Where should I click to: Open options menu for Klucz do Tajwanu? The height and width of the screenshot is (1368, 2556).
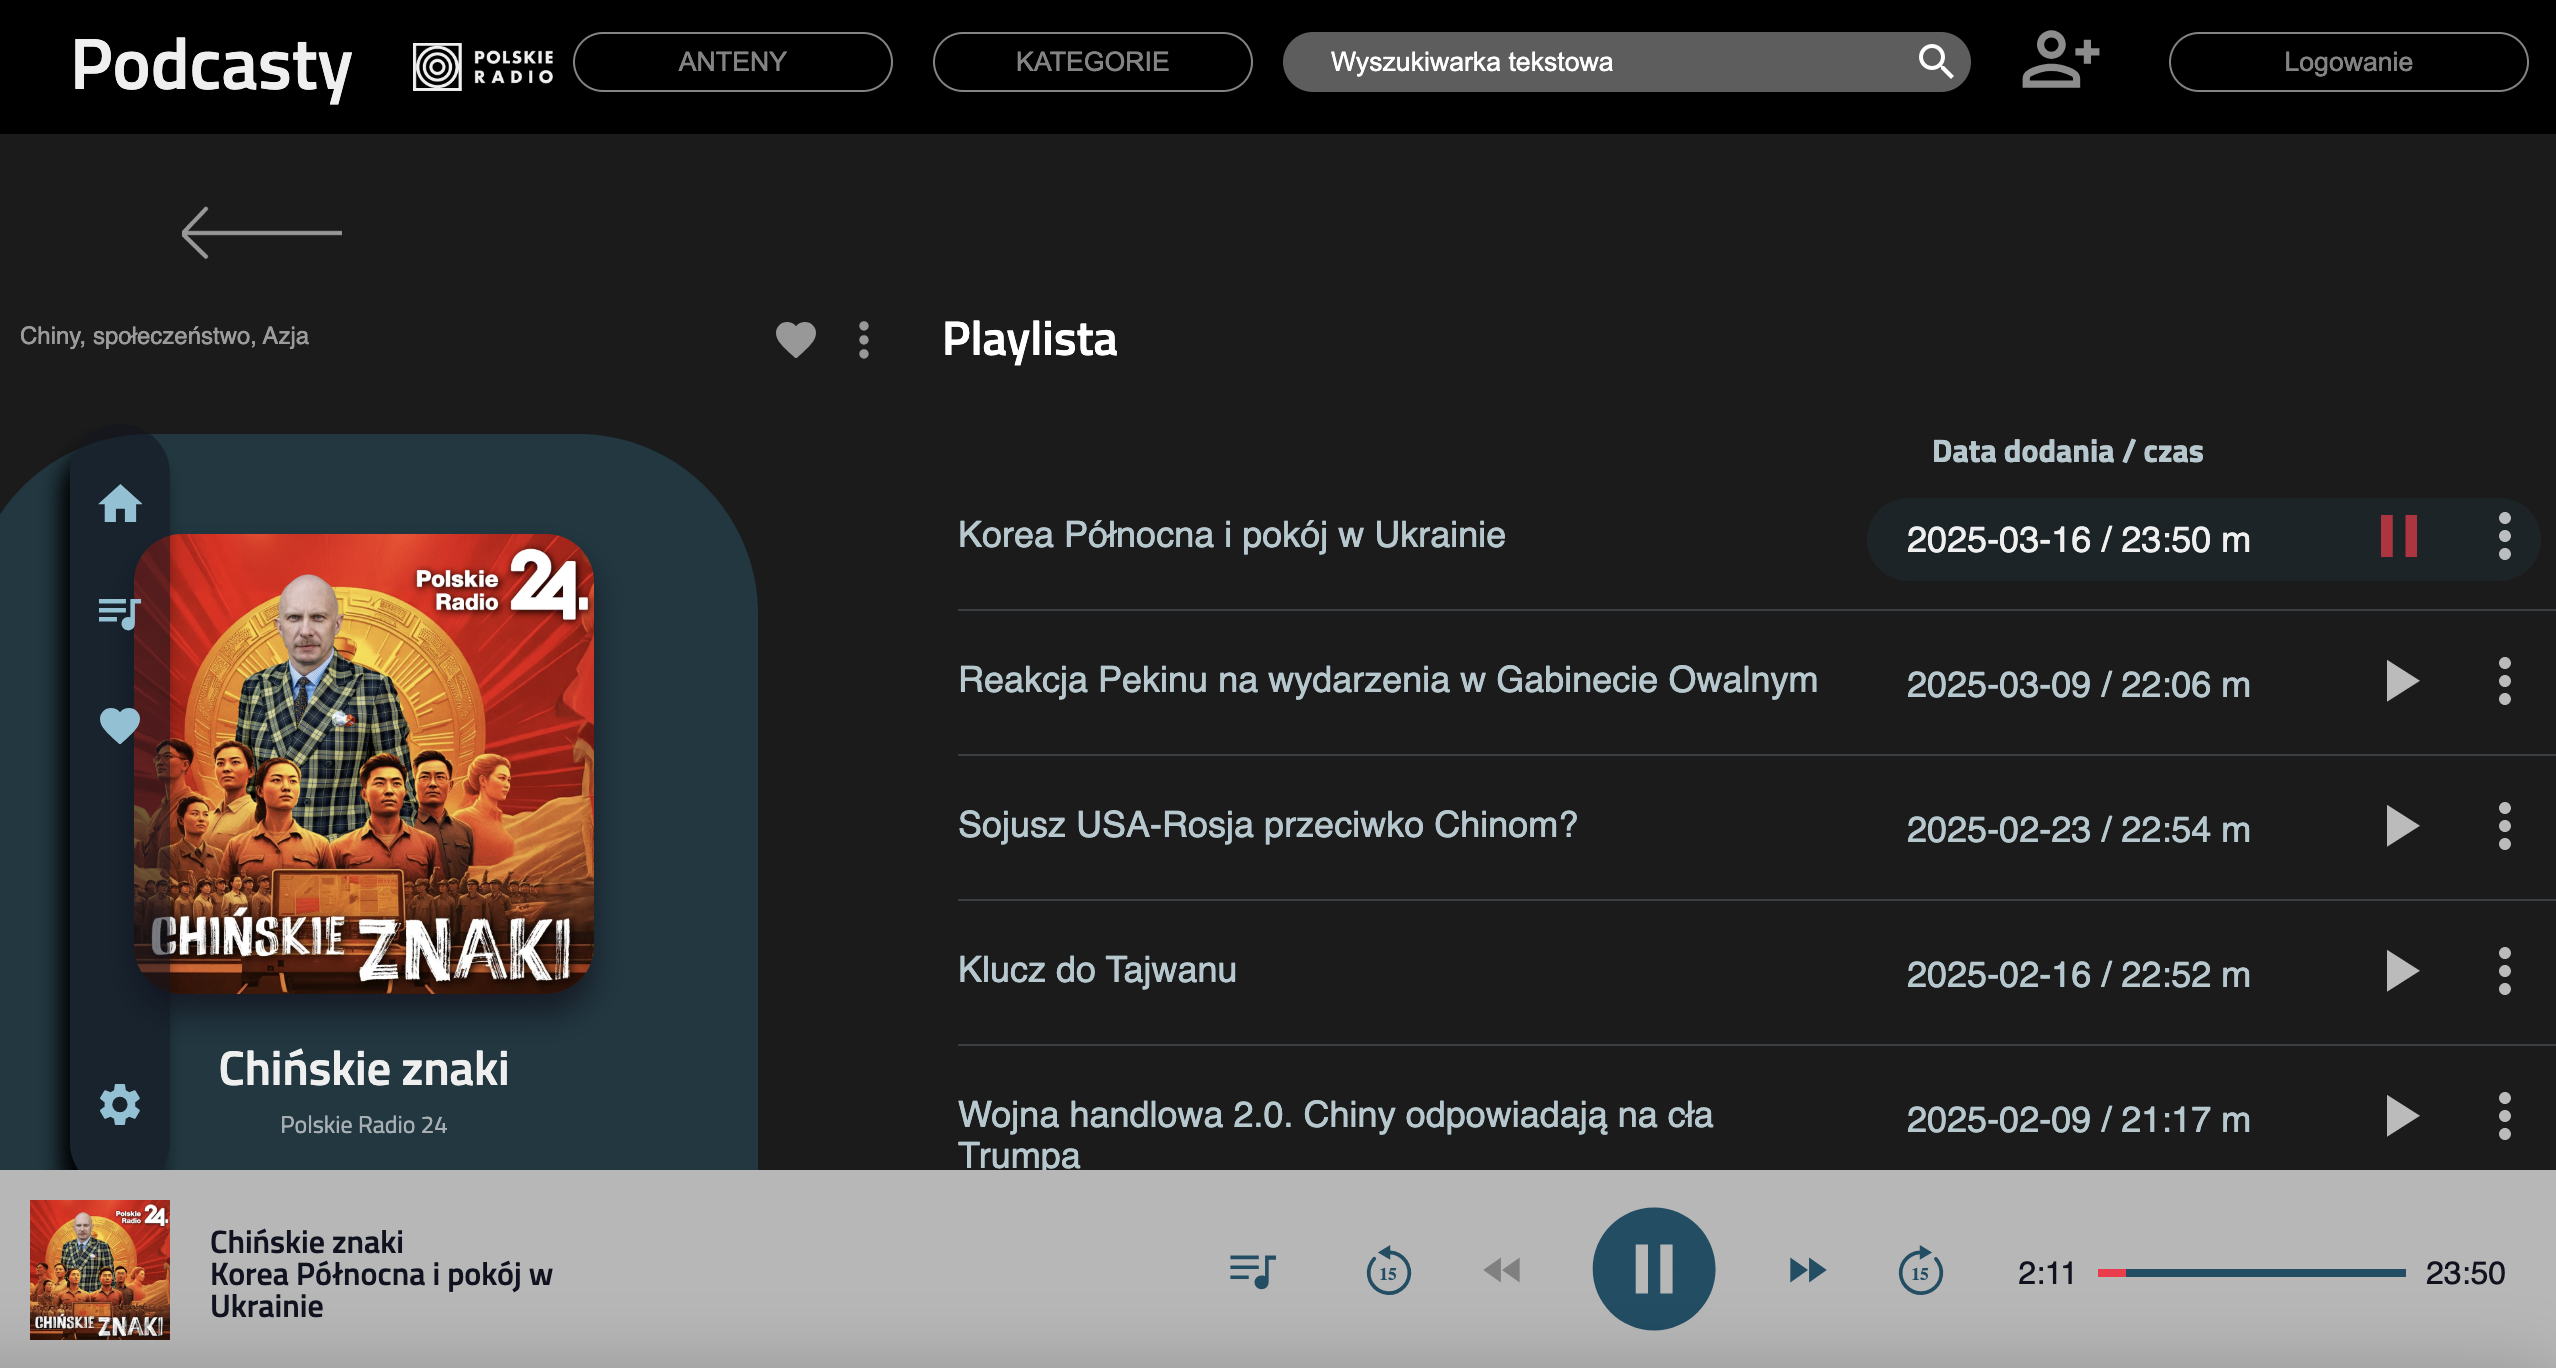pos(2504,971)
